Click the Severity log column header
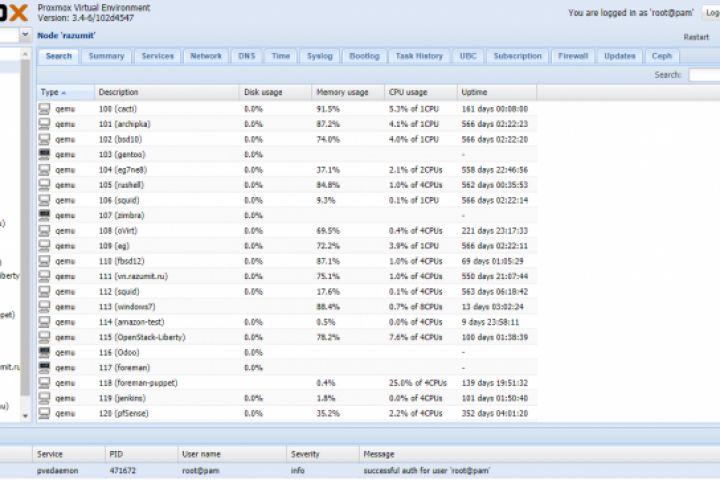The width and height of the screenshot is (720, 480). [323, 454]
